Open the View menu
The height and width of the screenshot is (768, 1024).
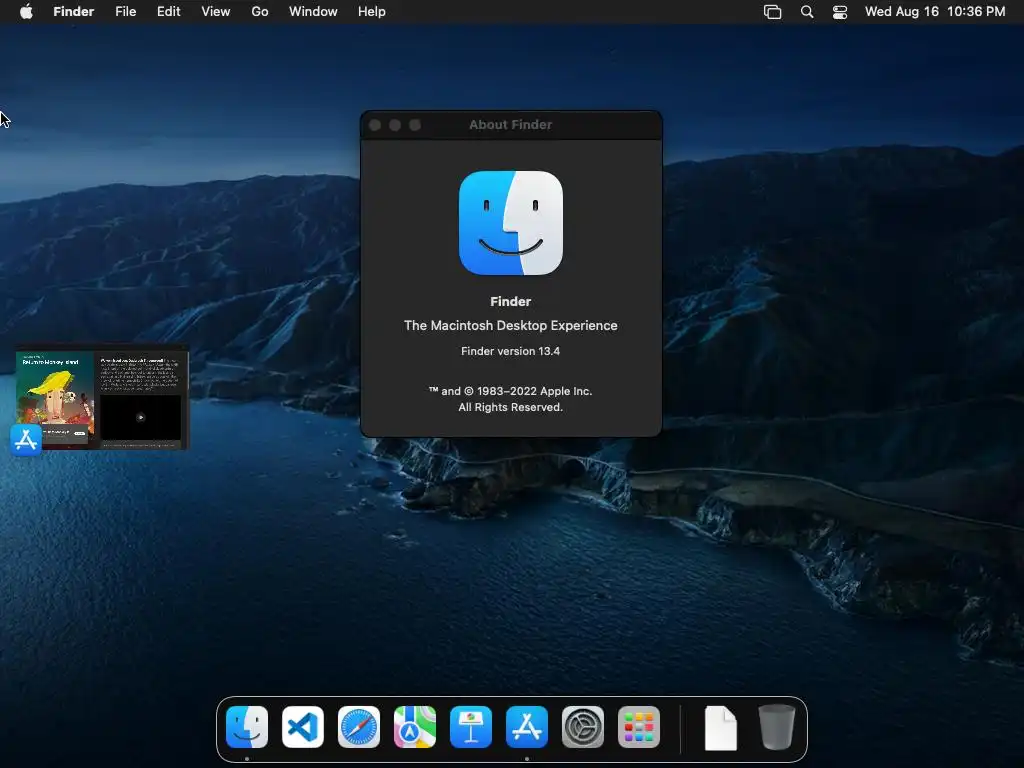tap(216, 12)
